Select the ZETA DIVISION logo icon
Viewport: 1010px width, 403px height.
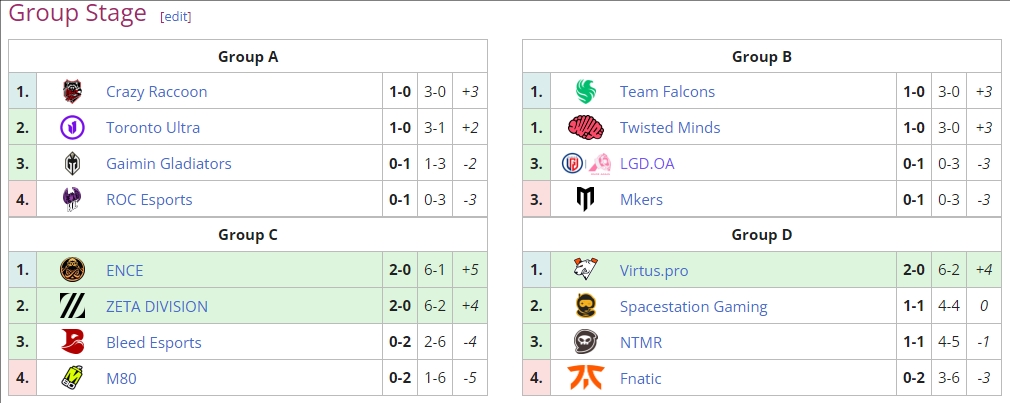(72, 306)
